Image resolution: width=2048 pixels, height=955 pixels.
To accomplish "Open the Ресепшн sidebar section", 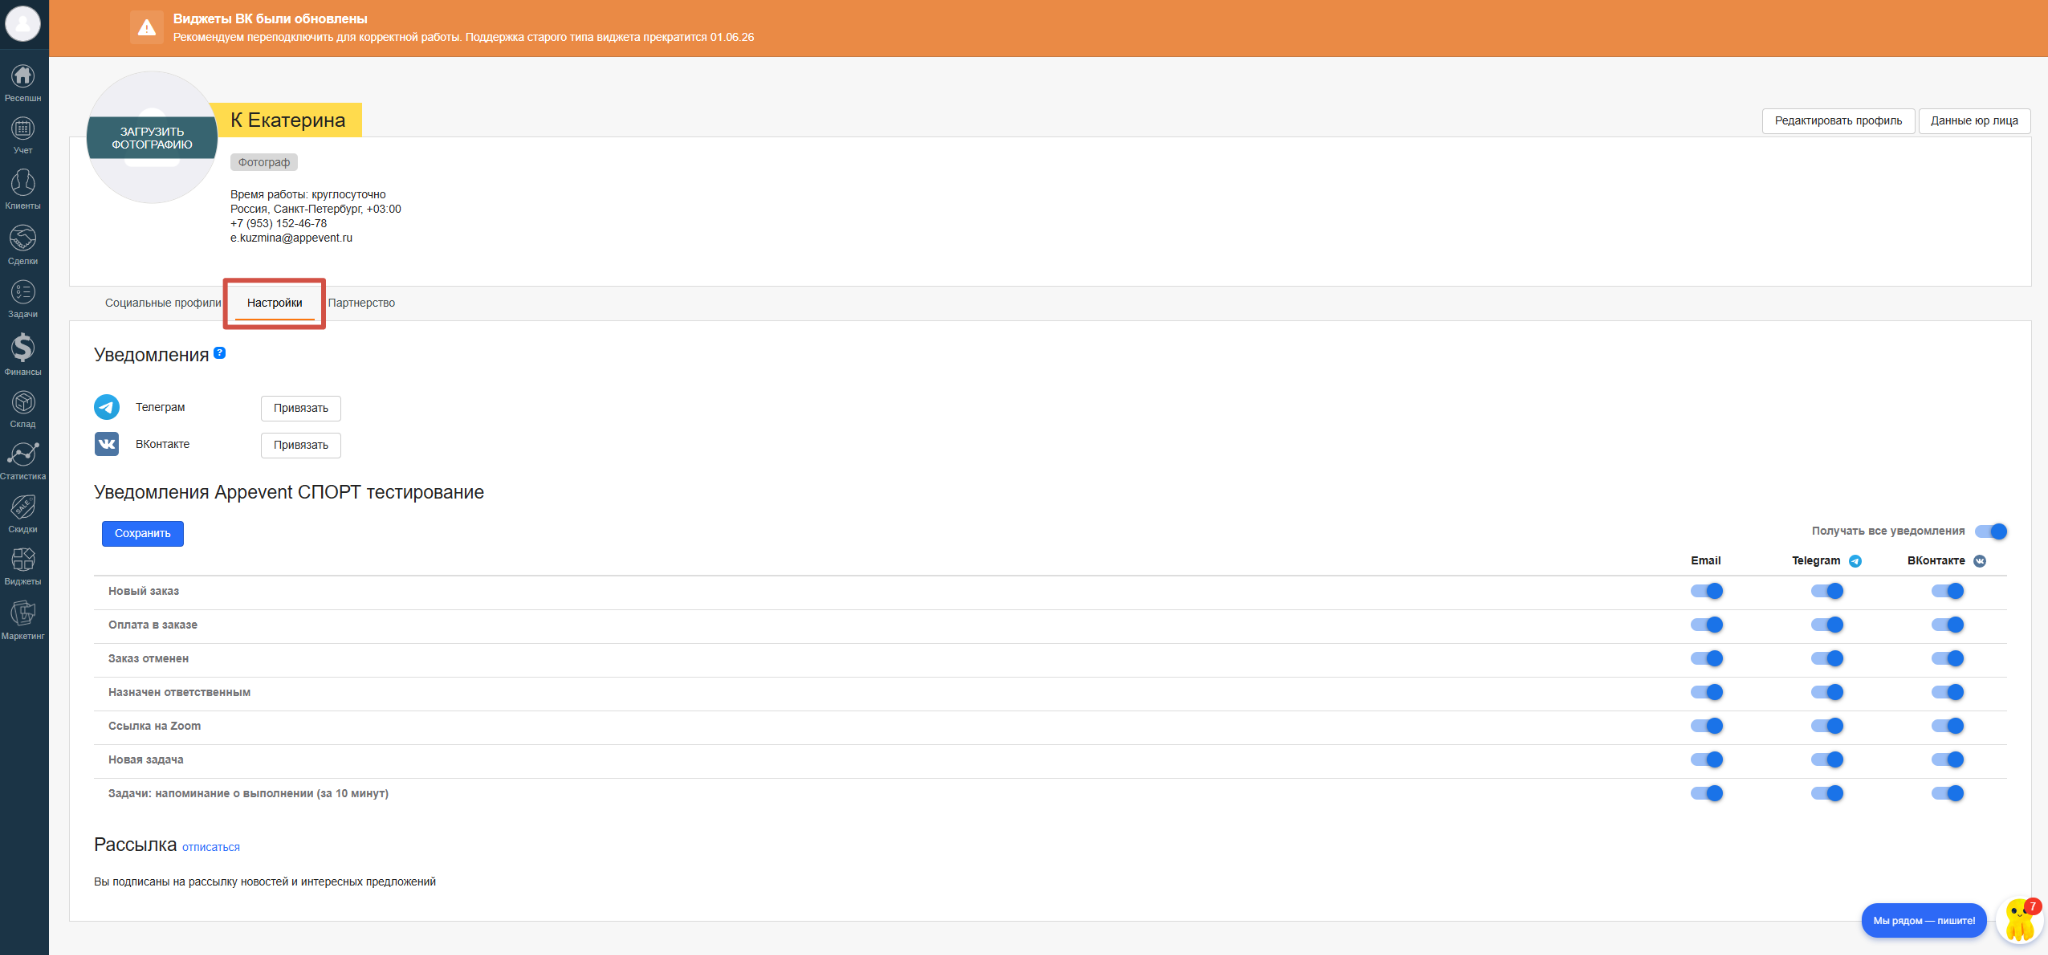I will pyautogui.click(x=23, y=82).
